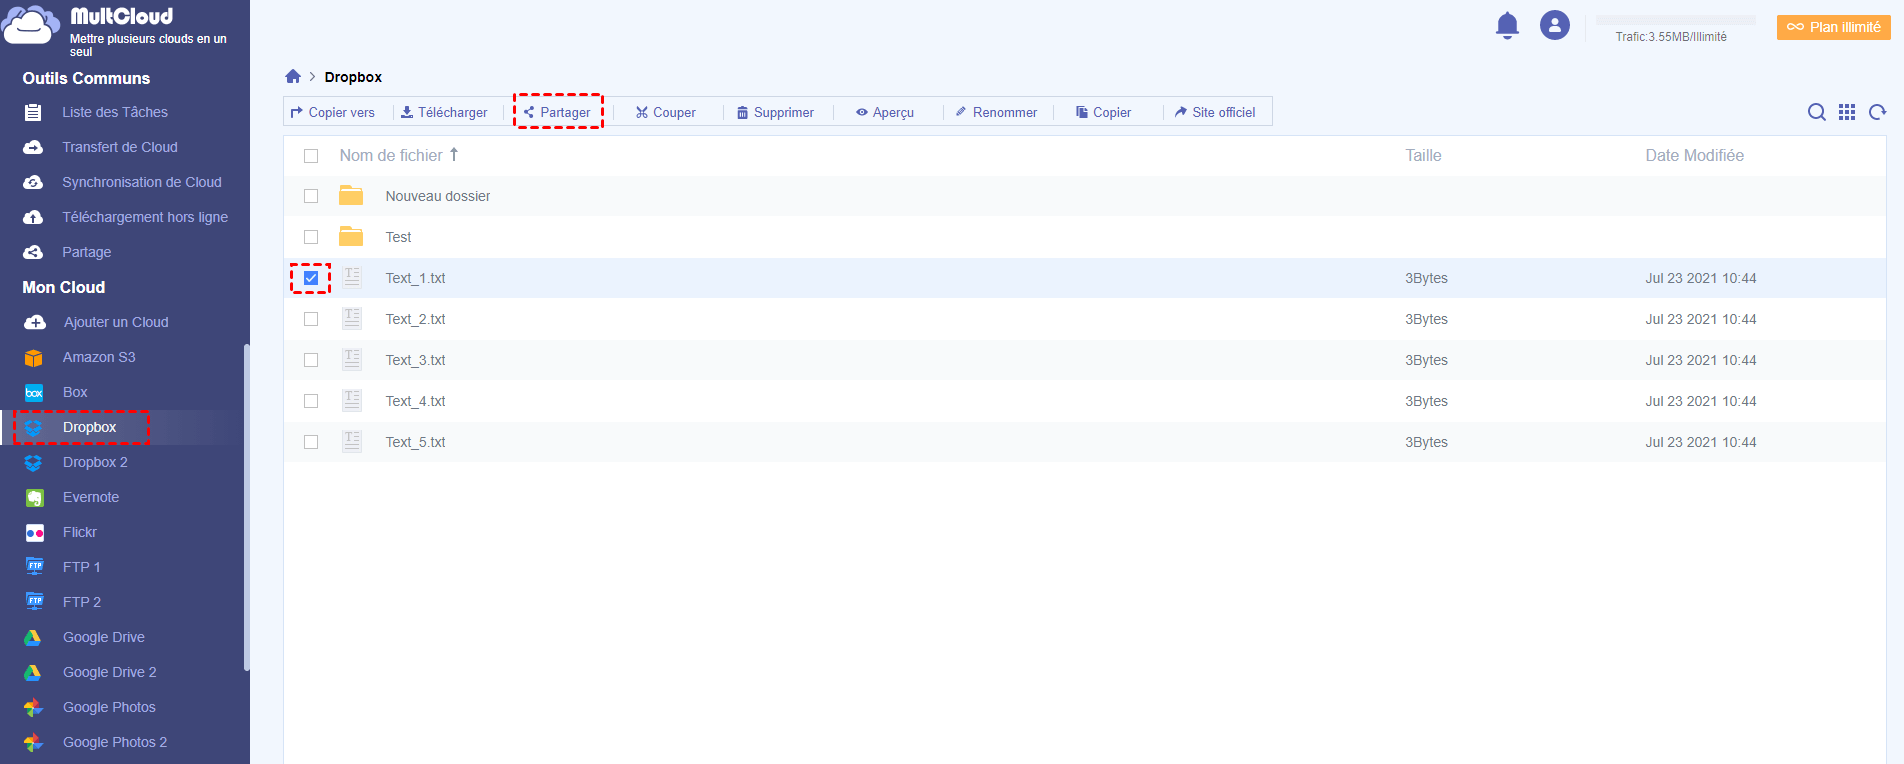Click the Text_3.txt file icon
The image size is (1904, 764).
pyautogui.click(x=352, y=359)
